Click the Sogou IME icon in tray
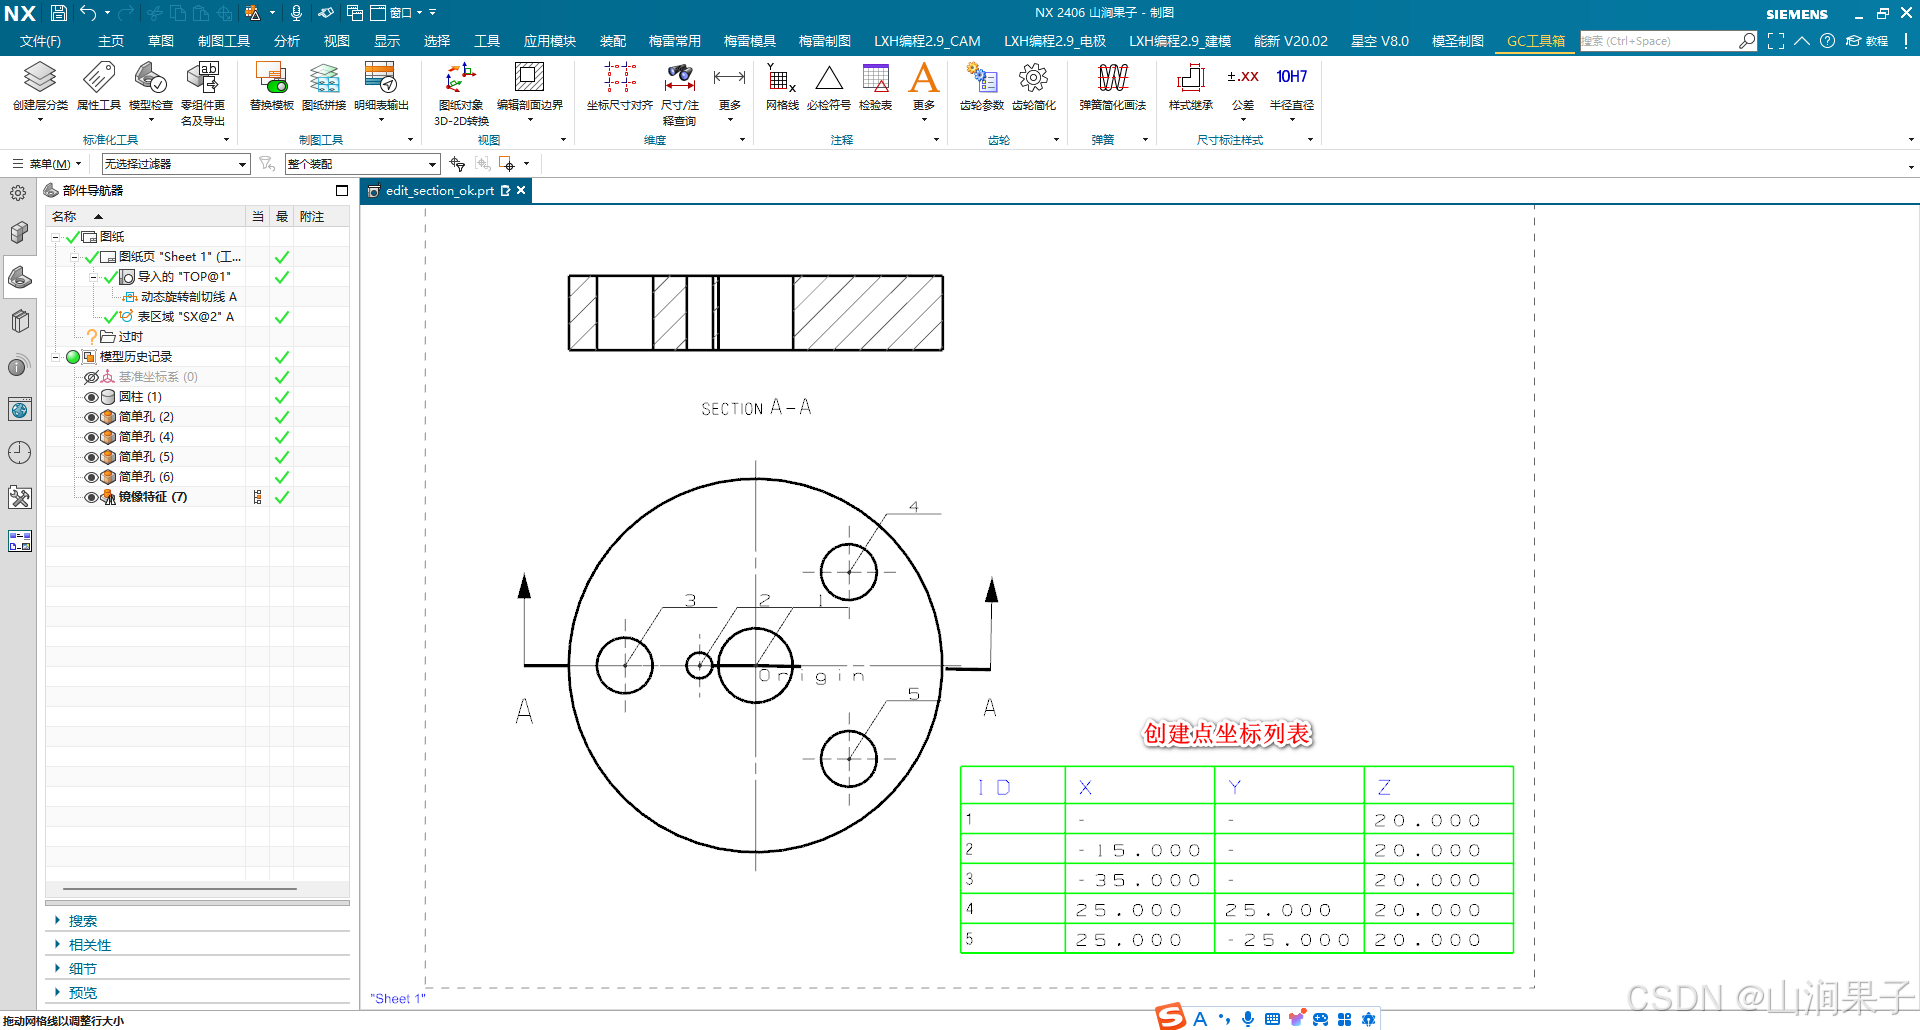This screenshot has height=1030, width=1920. point(1170,1017)
